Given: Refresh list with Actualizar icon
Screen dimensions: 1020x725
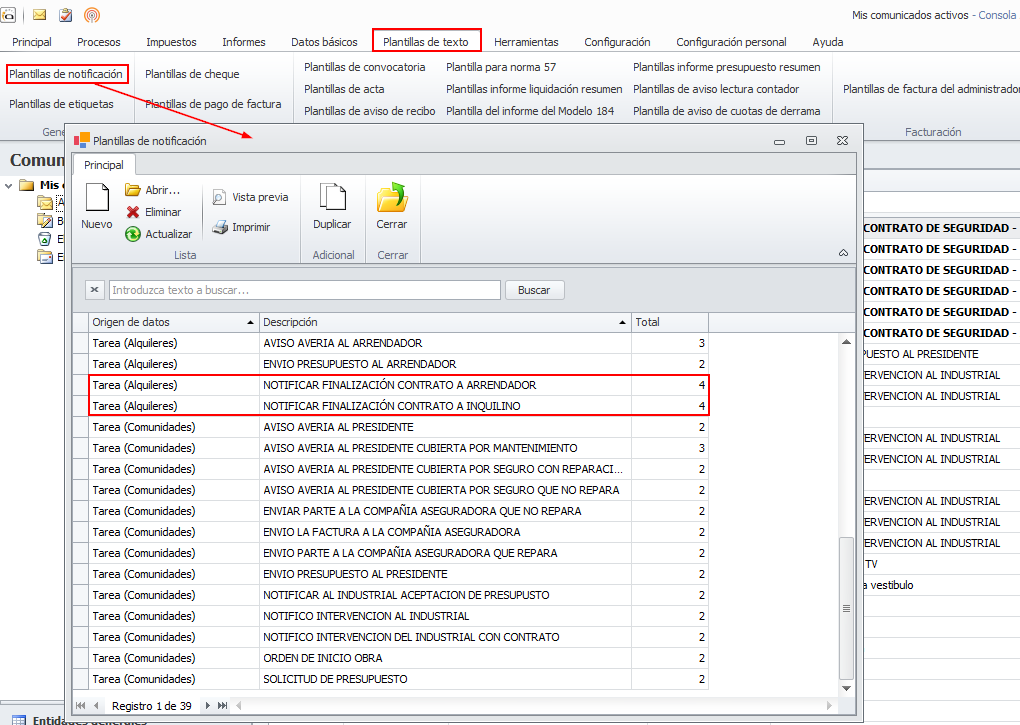Looking at the screenshot, I should click(x=157, y=234).
